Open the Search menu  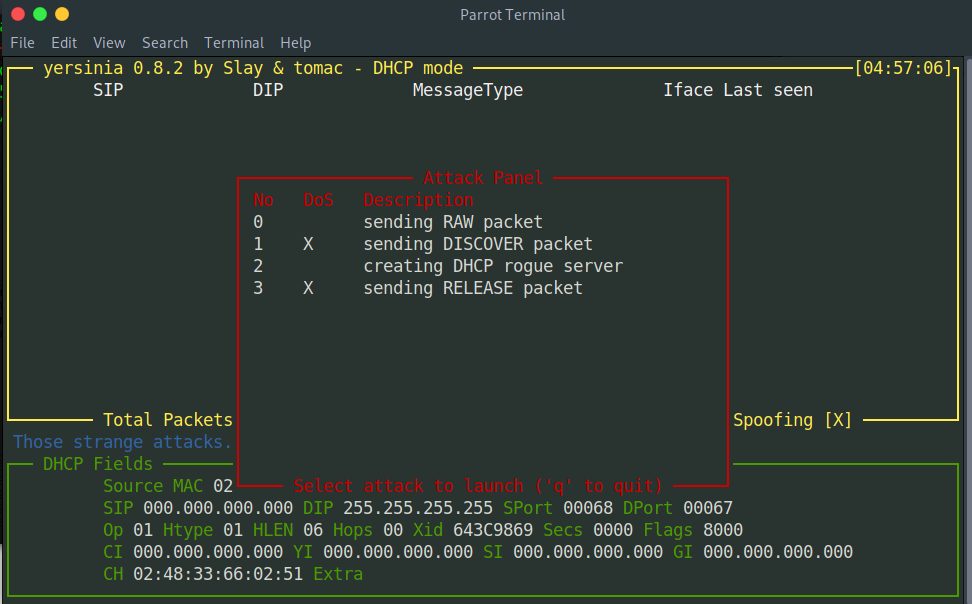pyautogui.click(x=164, y=43)
